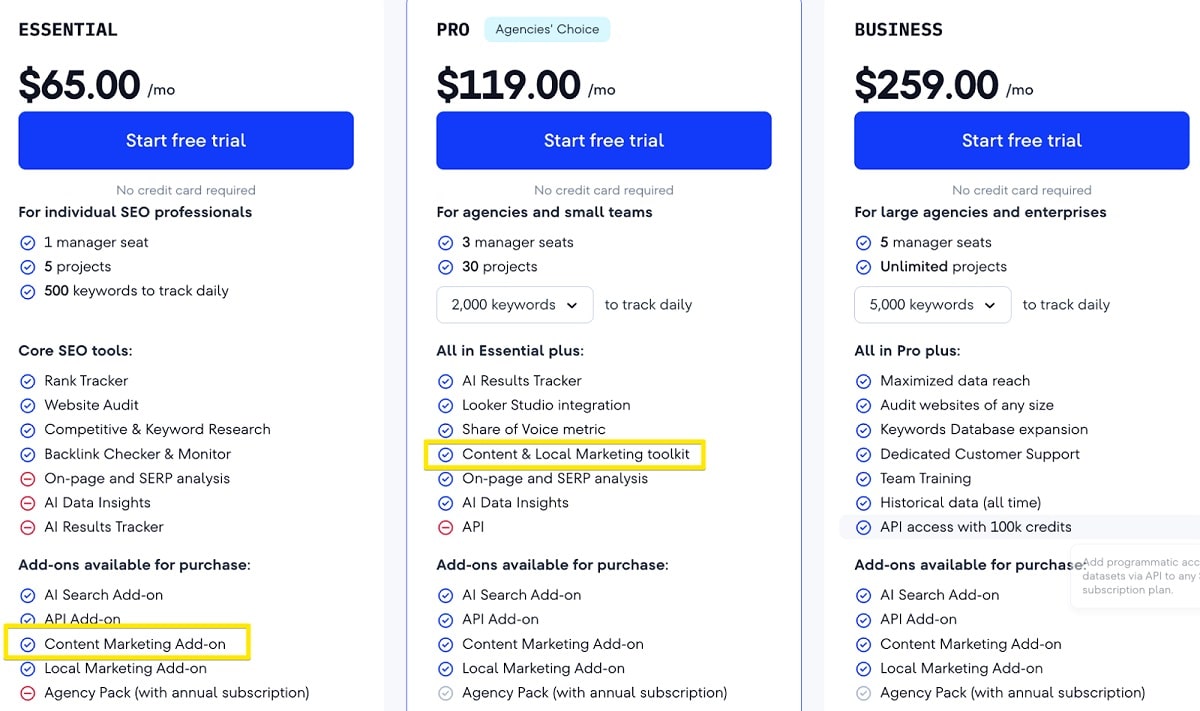Click the Agencies' Choice badge
Screen dimensions: 1200x711
click(547, 30)
